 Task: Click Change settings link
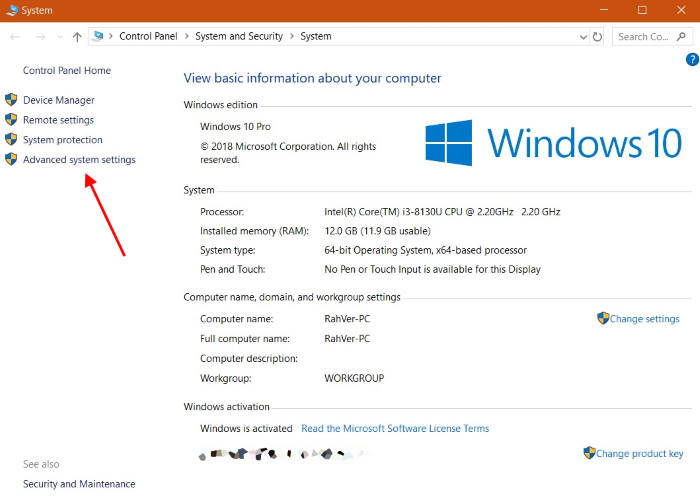pos(645,319)
